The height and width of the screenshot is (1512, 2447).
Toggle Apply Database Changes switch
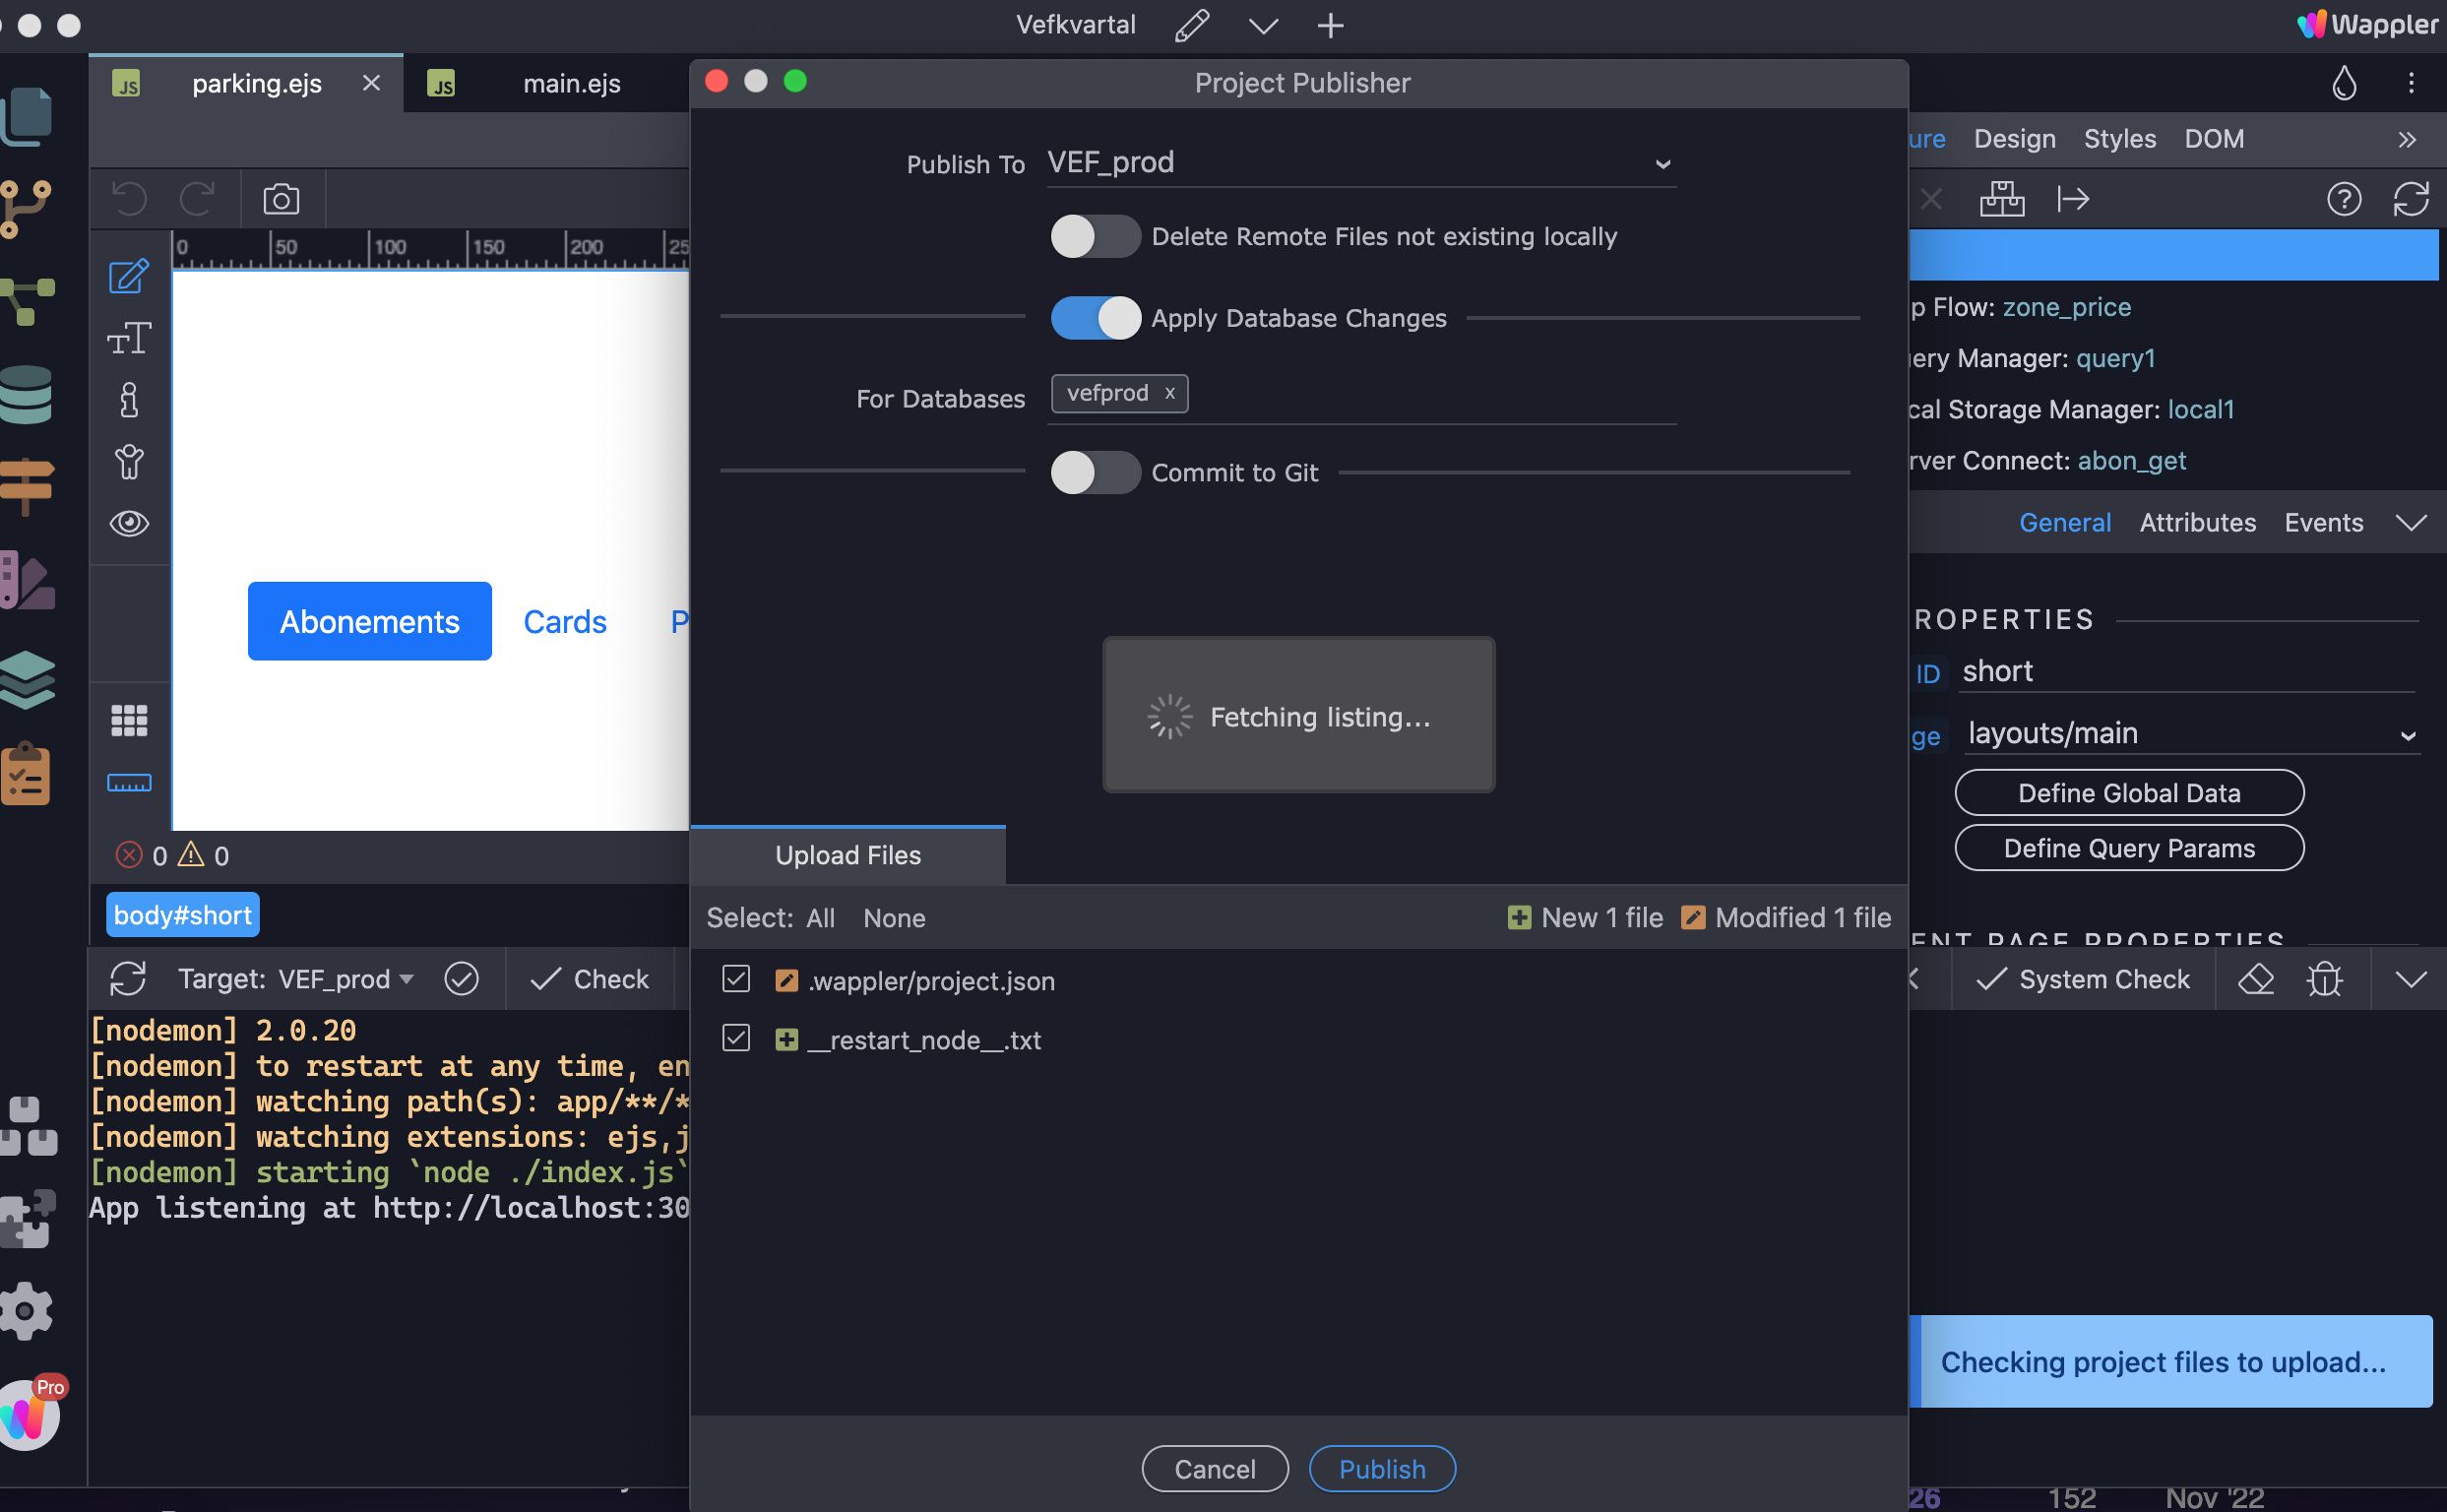1095,318
